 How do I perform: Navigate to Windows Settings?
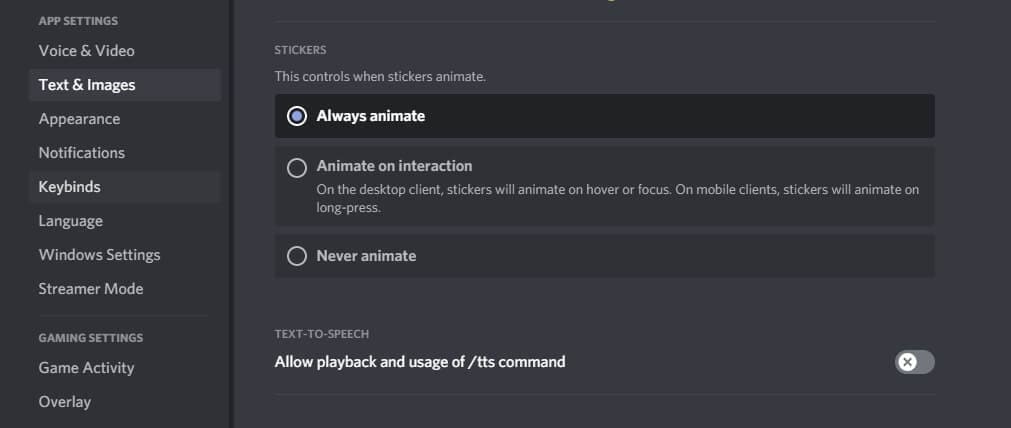99,255
